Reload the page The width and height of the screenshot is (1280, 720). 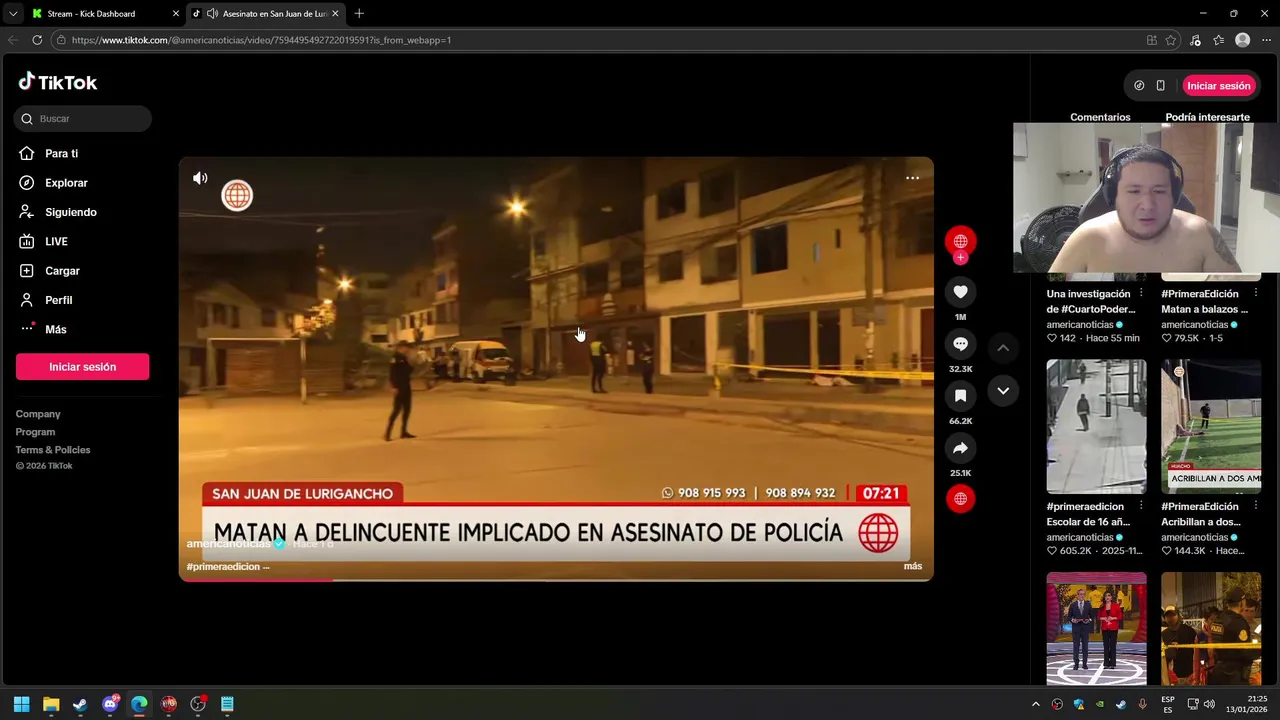tap(37, 40)
